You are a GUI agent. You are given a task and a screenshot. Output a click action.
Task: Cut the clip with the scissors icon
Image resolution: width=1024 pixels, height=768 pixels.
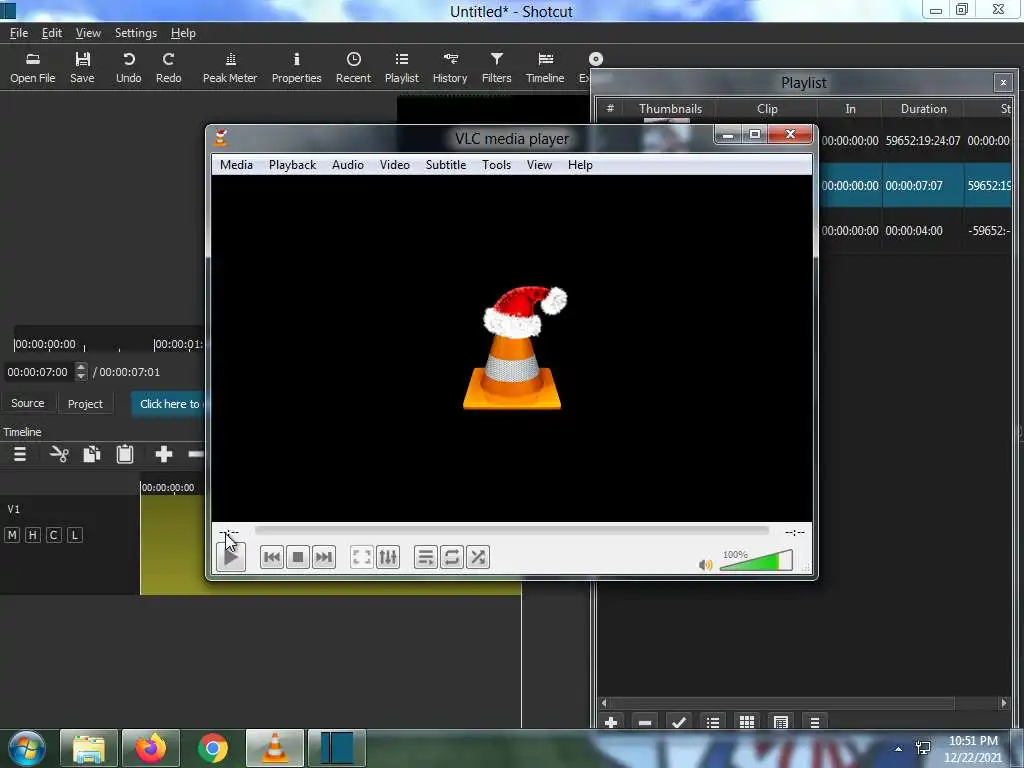coord(59,455)
